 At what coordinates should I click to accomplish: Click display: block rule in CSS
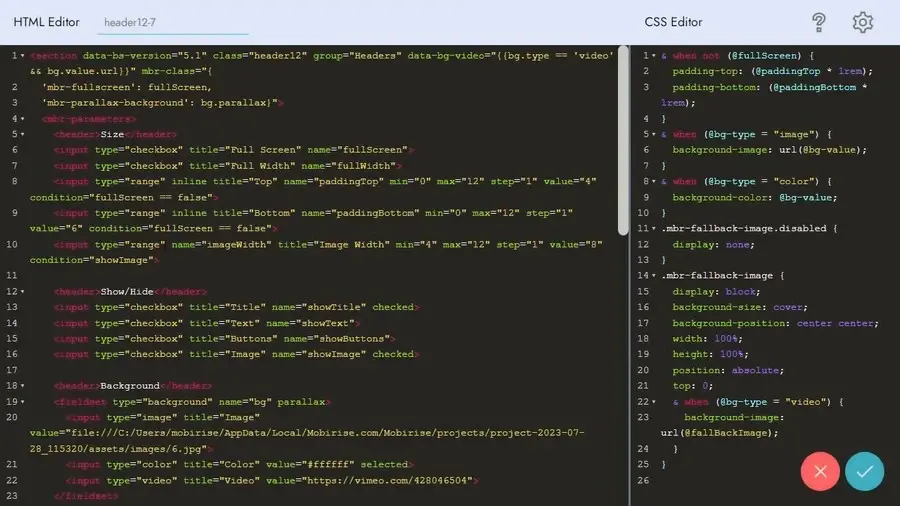pyautogui.click(x=716, y=291)
